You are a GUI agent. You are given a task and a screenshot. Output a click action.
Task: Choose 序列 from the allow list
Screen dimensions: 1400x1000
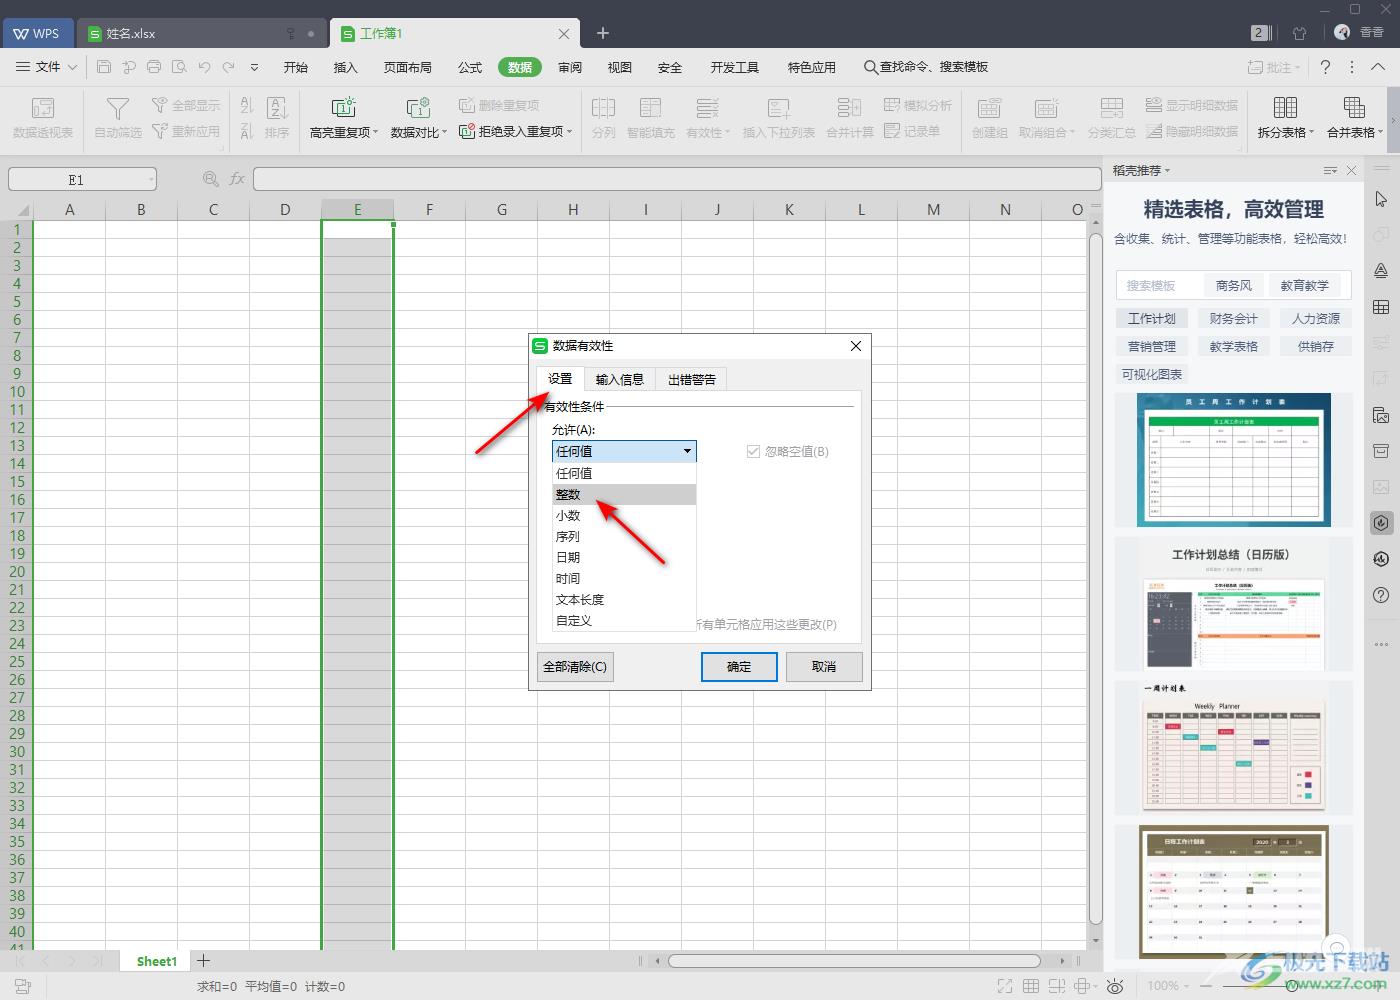(x=624, y=536)
